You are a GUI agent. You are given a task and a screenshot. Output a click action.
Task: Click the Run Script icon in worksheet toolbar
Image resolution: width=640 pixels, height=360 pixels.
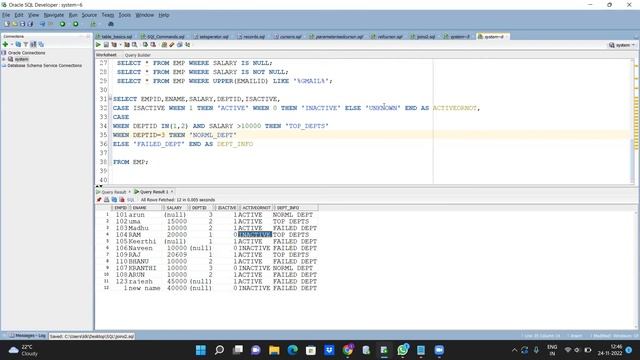(106, 45)
